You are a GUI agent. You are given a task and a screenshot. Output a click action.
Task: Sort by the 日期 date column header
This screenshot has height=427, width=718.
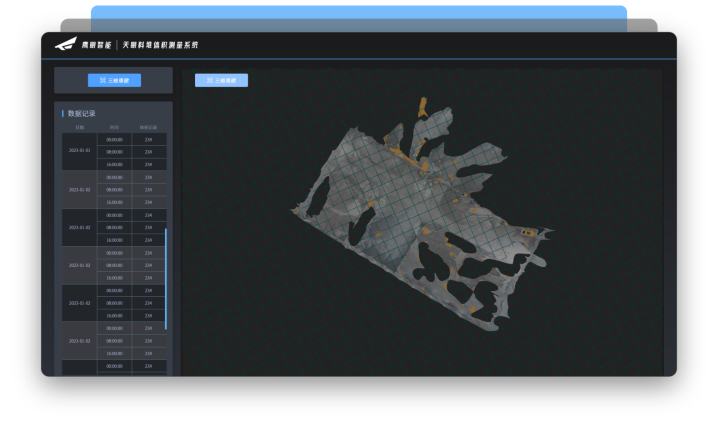(80, 127)
